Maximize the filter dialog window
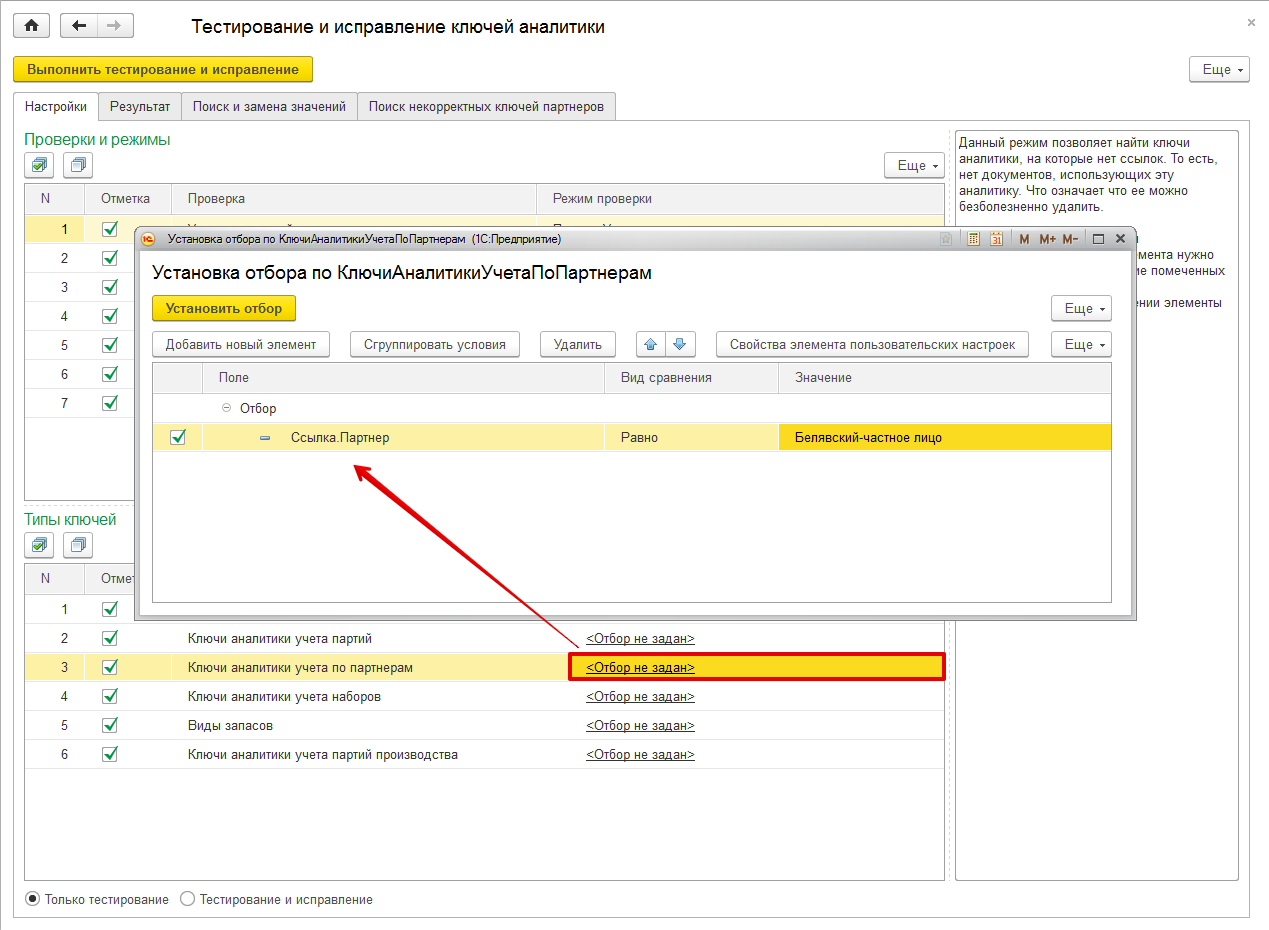Image resolution: width=1269 pixels, height=930 pixels. pos(1098,239)
